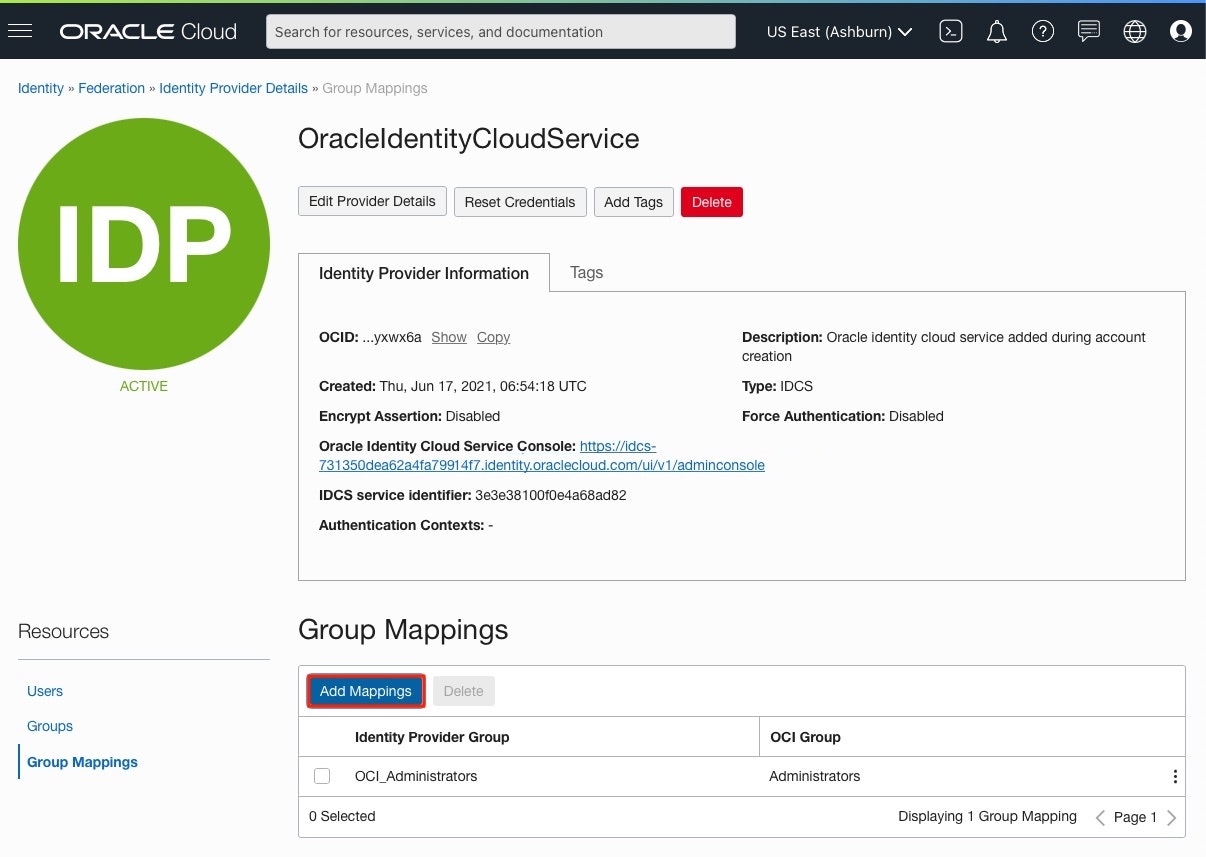
Task: Focus the resources search field
Action: [501, 31]
